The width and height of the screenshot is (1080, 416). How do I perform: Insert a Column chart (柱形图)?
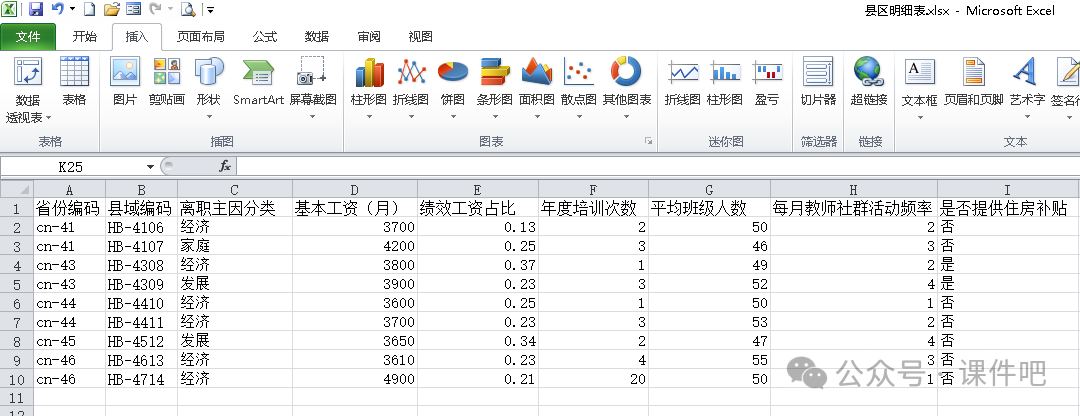369,88
